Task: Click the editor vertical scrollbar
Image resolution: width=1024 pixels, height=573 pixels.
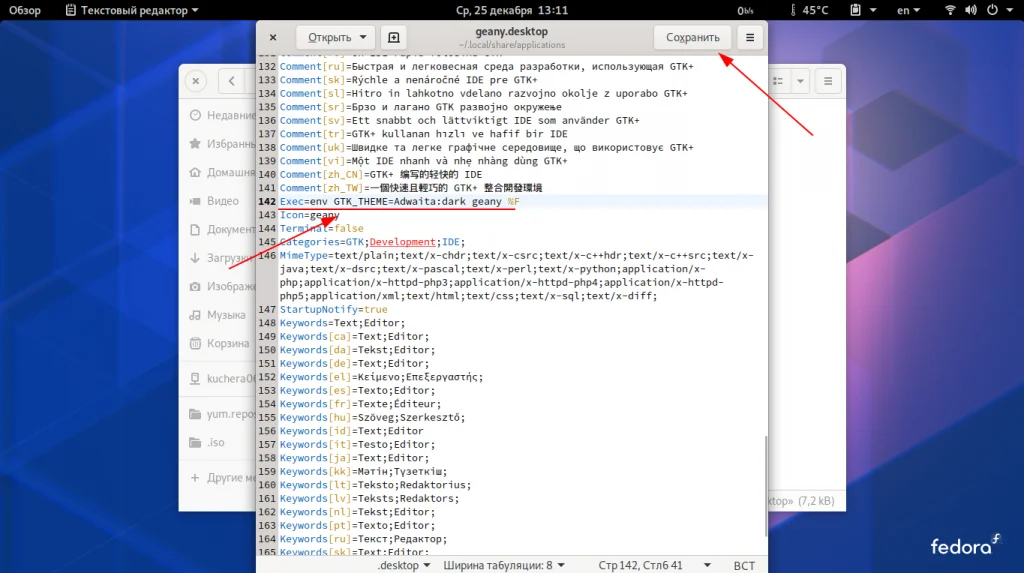Action: (x=765, y=486)
